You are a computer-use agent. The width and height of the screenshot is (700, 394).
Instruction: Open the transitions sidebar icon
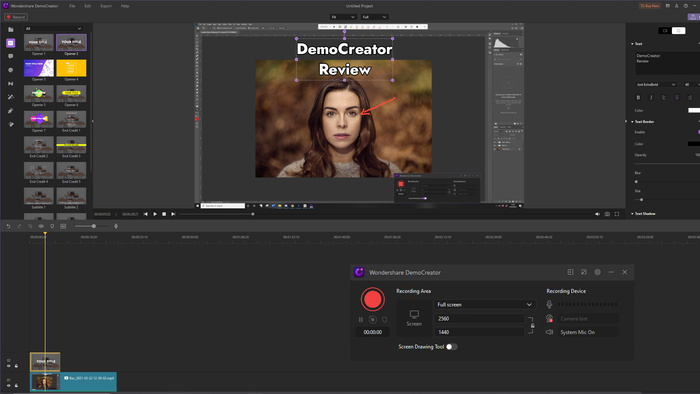coord(11,83)
